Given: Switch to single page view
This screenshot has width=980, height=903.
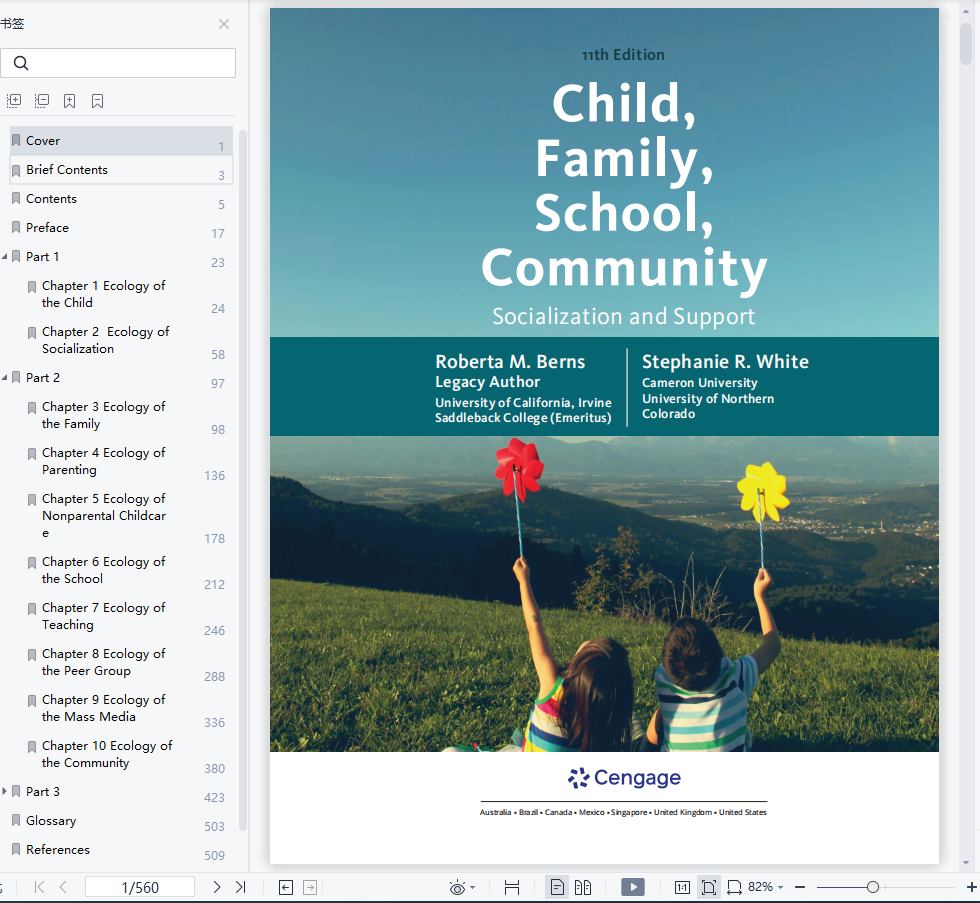Looking at the screenshot, I should coord(557,887).
